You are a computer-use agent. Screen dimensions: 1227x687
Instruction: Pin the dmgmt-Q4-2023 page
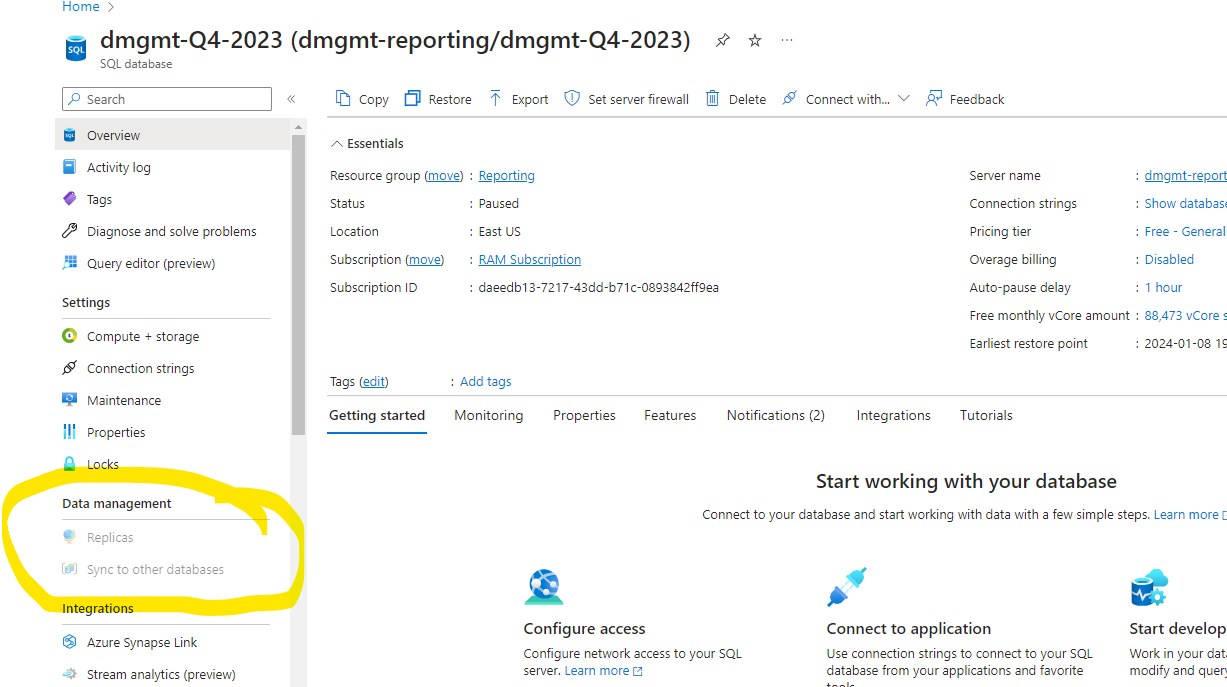click(x=722, y=40)
